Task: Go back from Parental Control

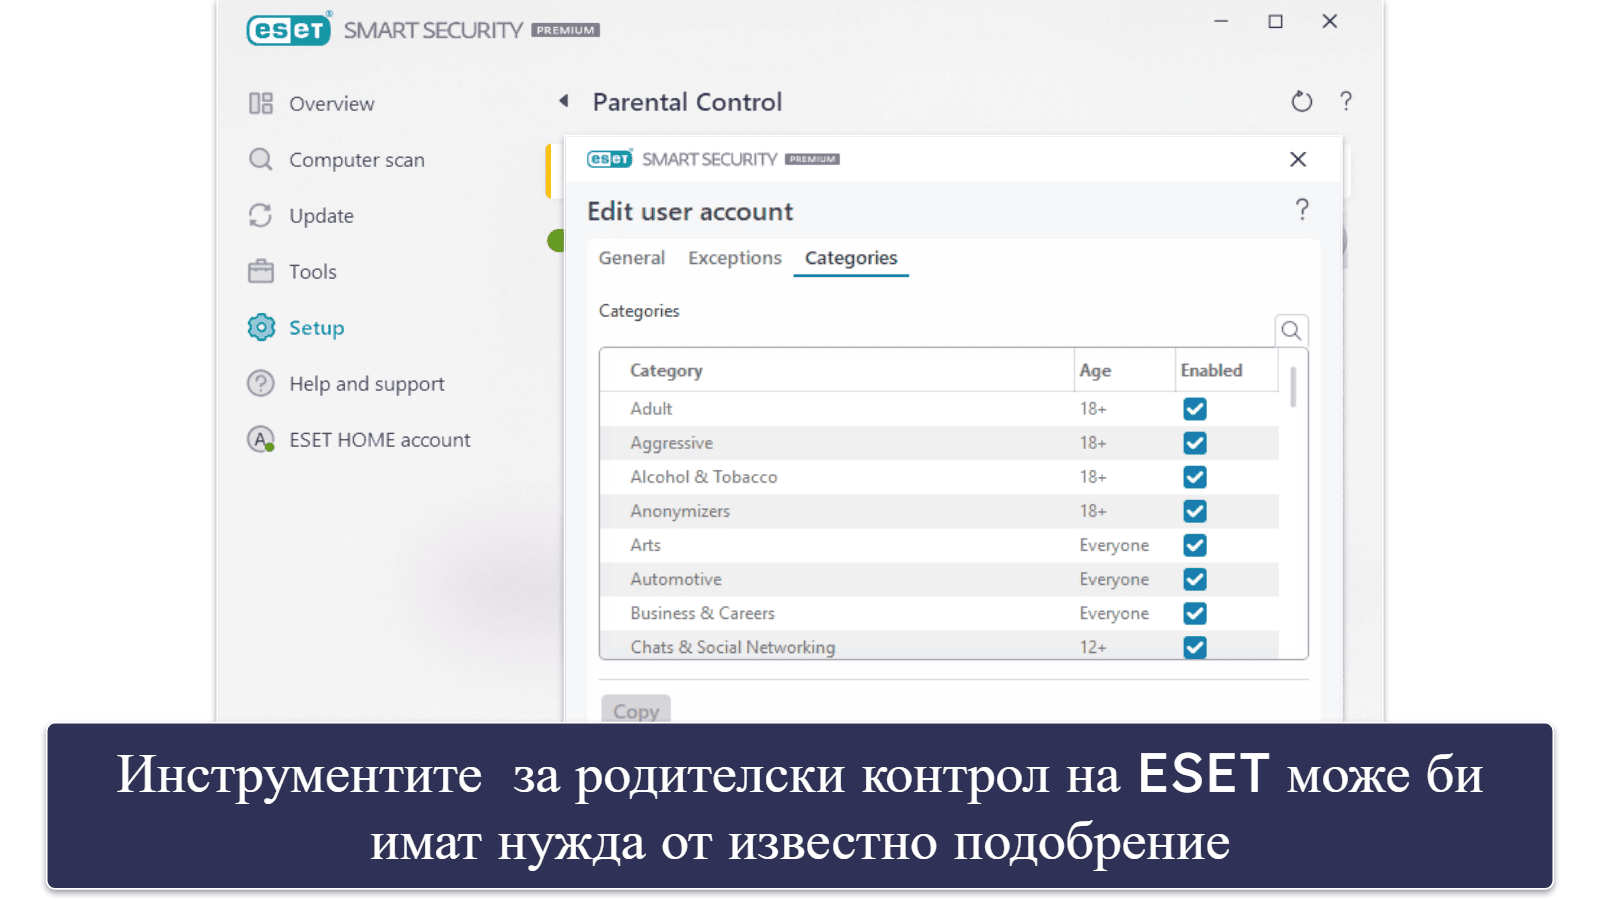Action: pos(564,101)
